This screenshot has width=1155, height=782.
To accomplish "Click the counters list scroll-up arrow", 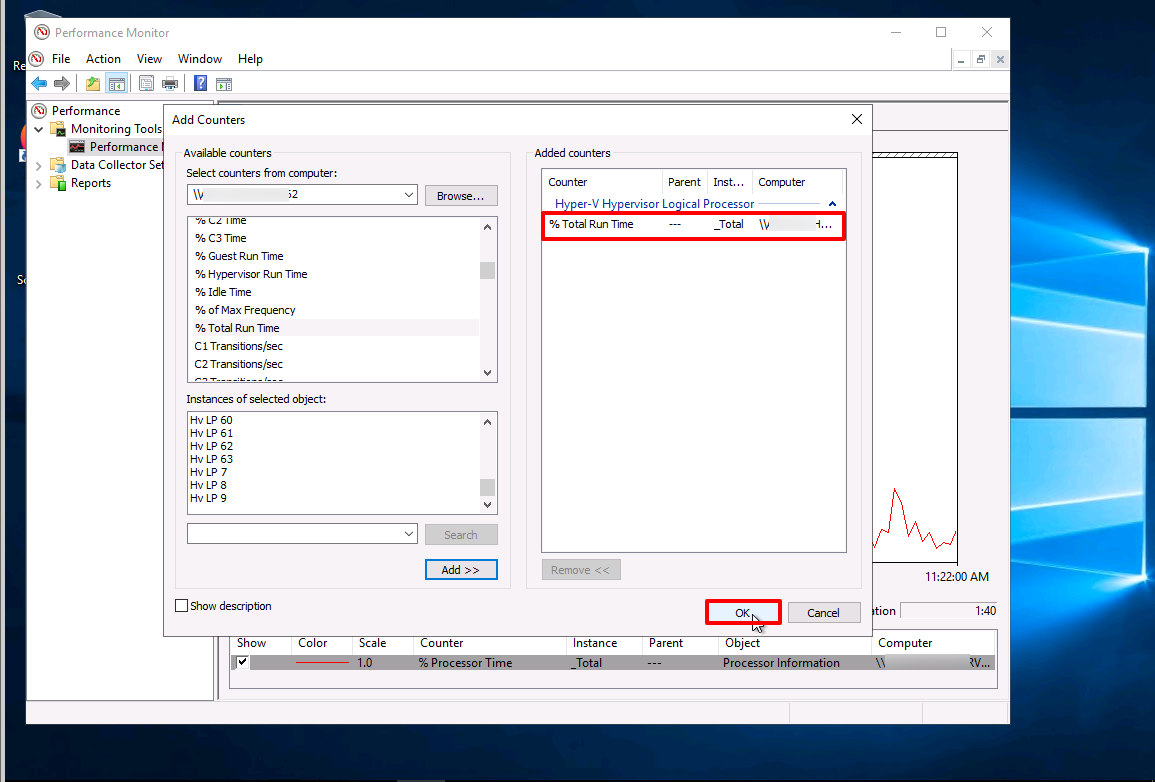I will (x=488, y=227).
